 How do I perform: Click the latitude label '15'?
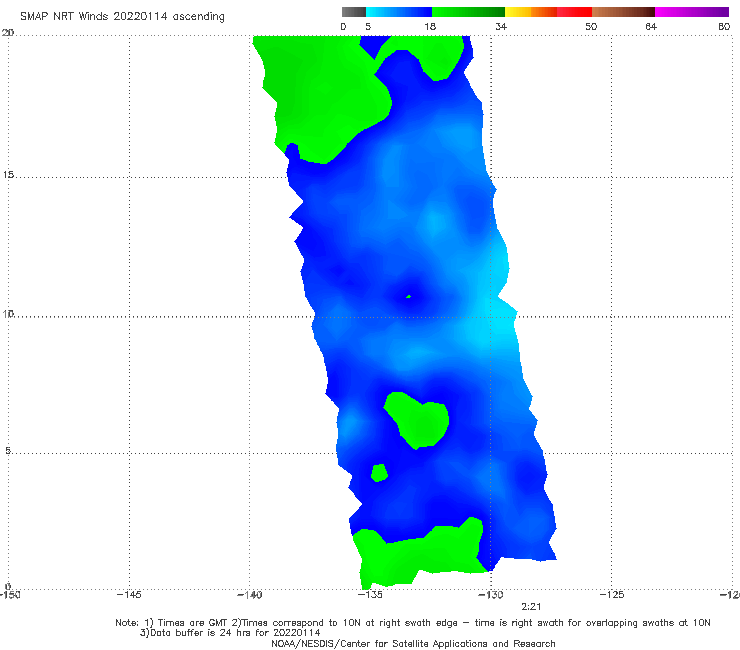(8, 175)
